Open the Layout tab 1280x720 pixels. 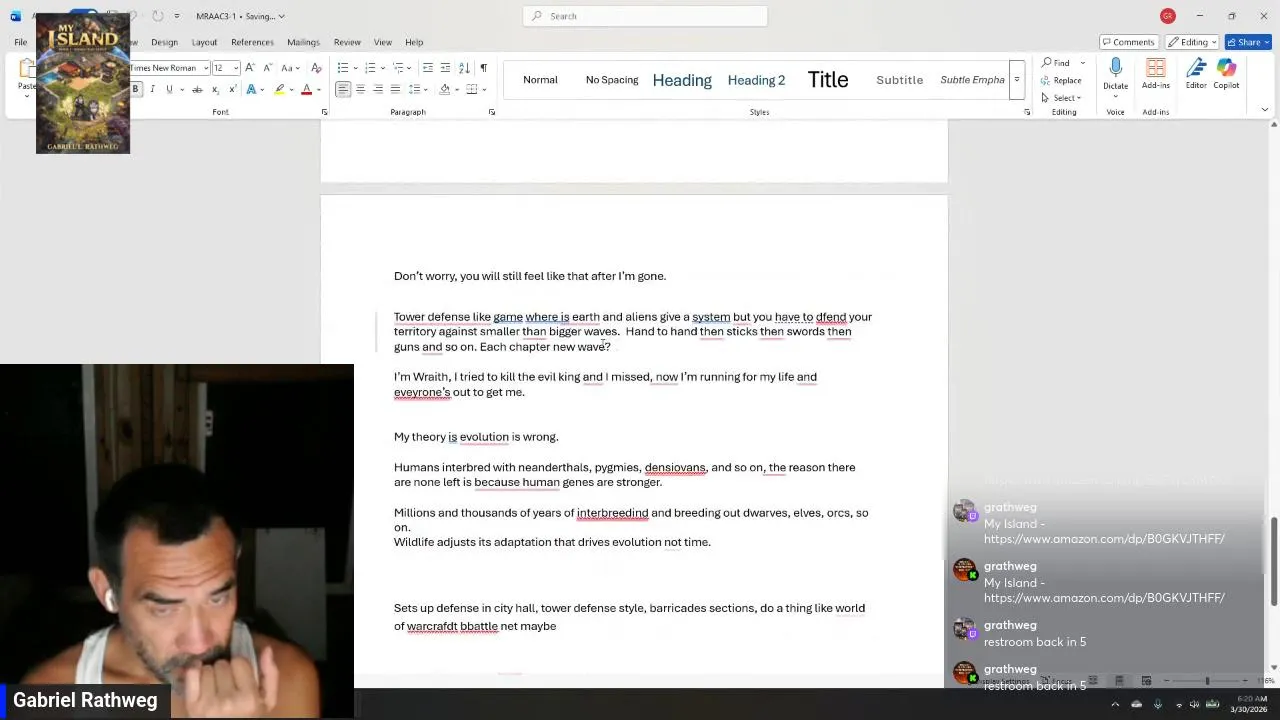204,42
